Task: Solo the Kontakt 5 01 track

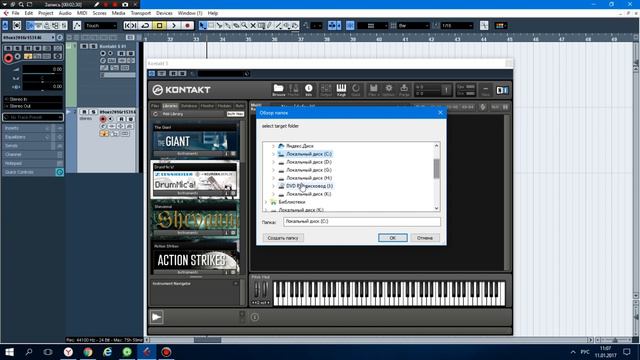Action: [93, 47]
